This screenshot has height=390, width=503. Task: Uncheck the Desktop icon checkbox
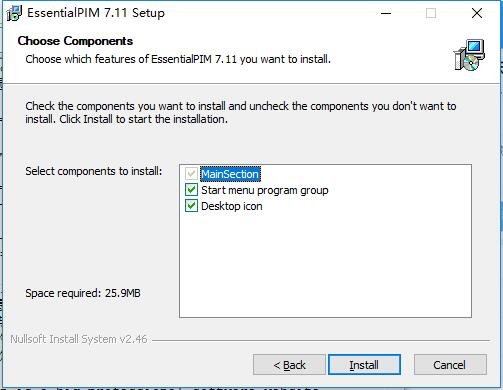[191, 206]
